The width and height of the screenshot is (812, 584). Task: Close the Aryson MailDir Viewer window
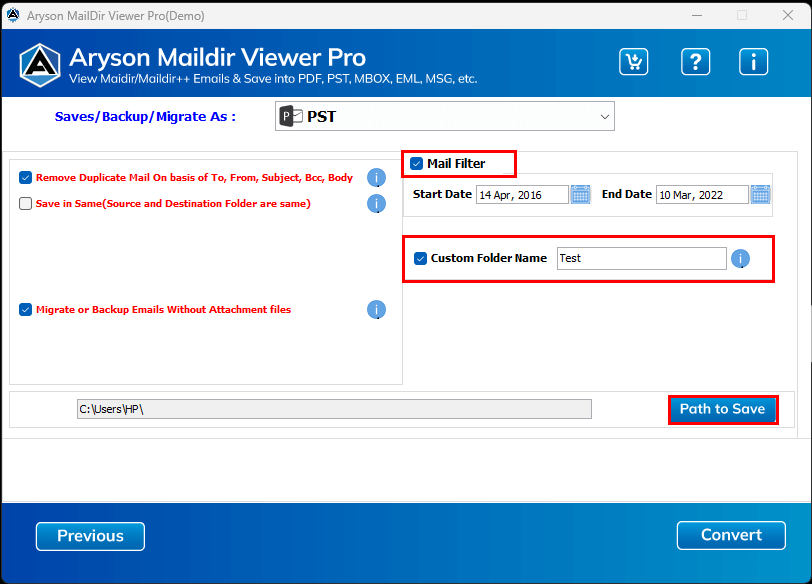788,16
